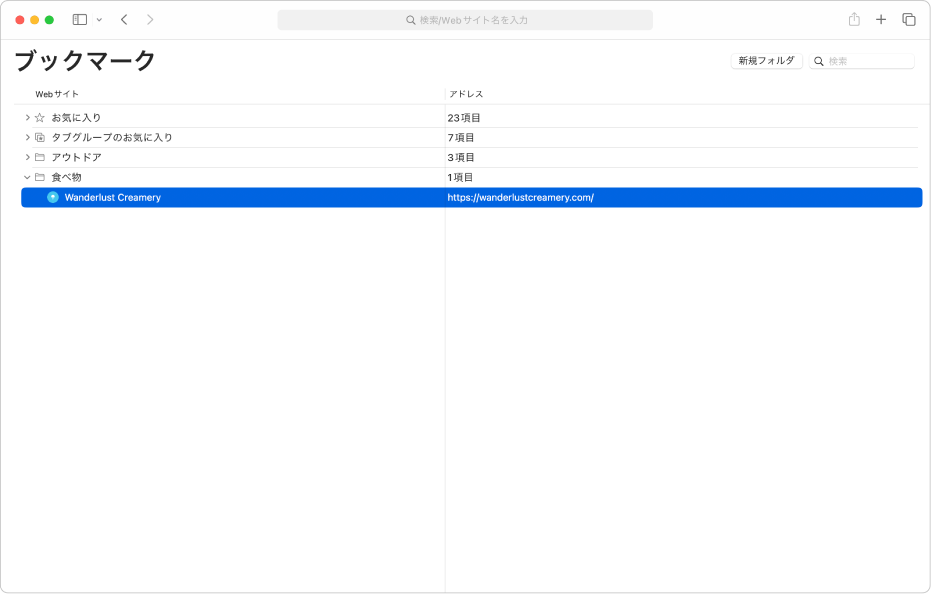
Task: Focus the bookmarks 検索 field
Action: click(x=862, y=61)
